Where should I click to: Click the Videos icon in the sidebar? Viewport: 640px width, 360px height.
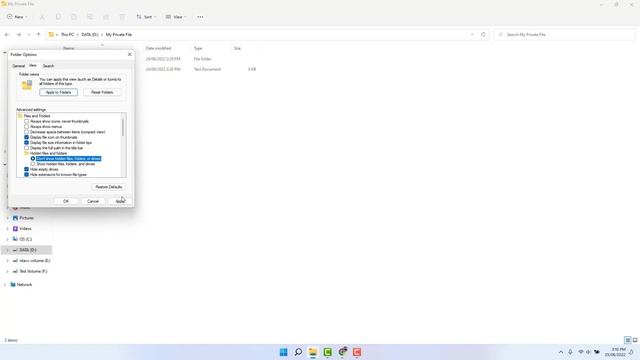pyautogui.click(x=16, y=229)
